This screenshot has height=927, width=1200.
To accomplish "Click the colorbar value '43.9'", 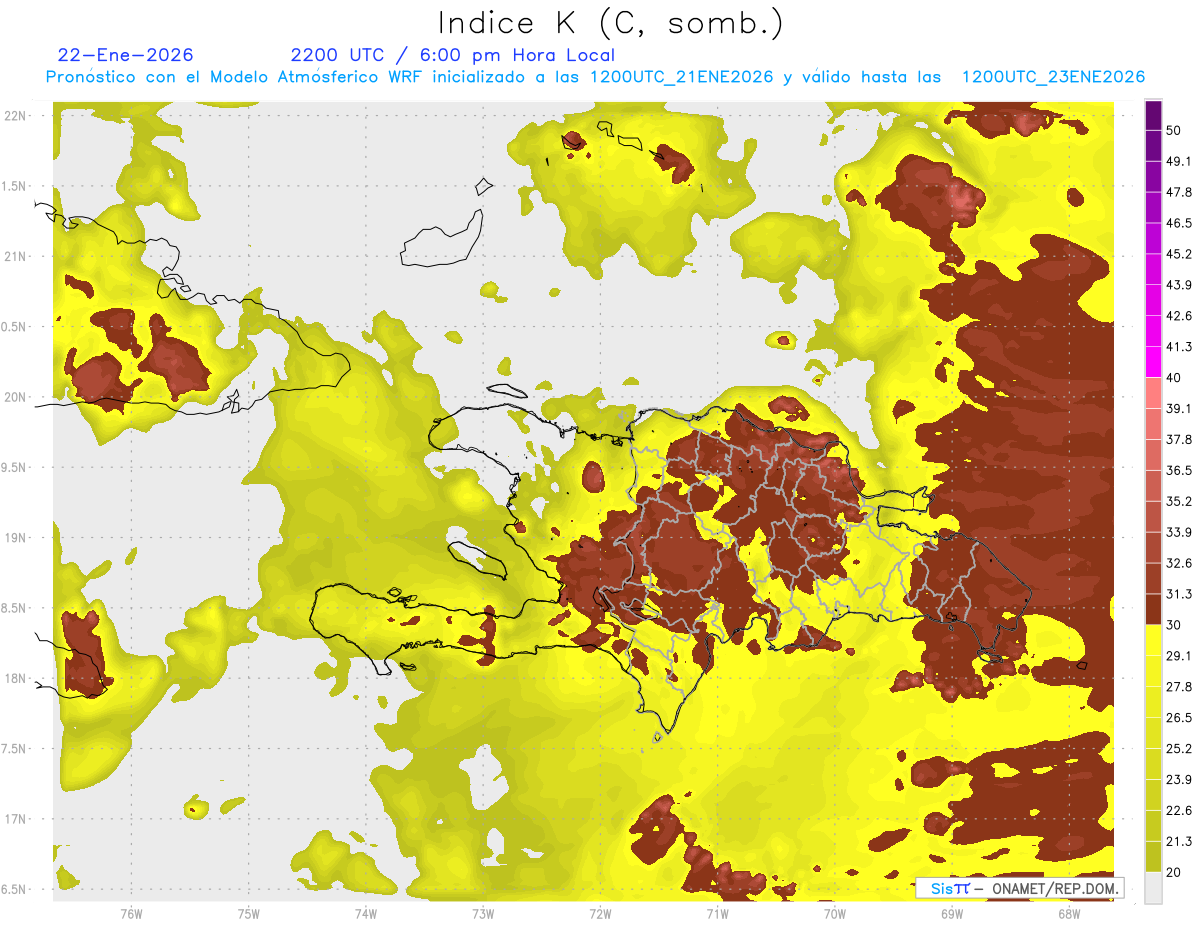I will (x=1179, y=285).
